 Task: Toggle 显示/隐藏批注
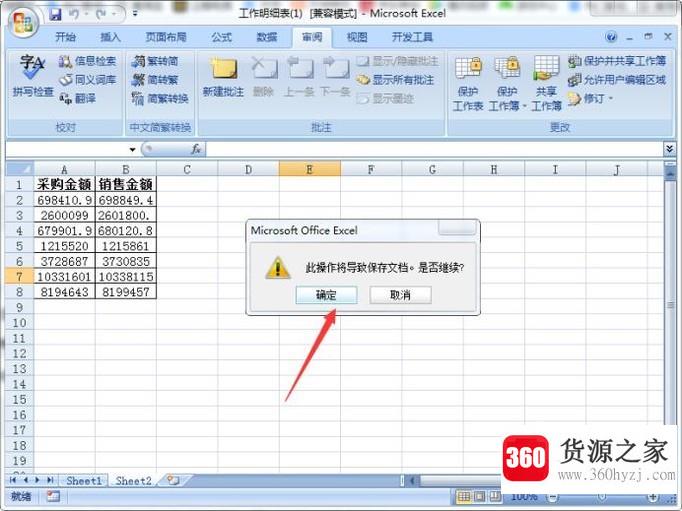click(398, 61)
